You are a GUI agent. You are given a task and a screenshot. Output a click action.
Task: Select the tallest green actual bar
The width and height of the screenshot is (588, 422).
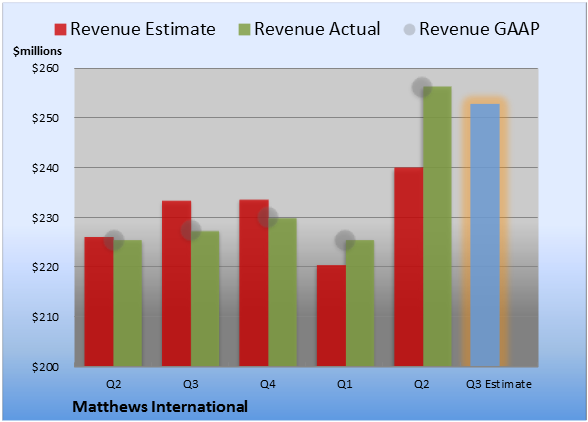(437, 227)
